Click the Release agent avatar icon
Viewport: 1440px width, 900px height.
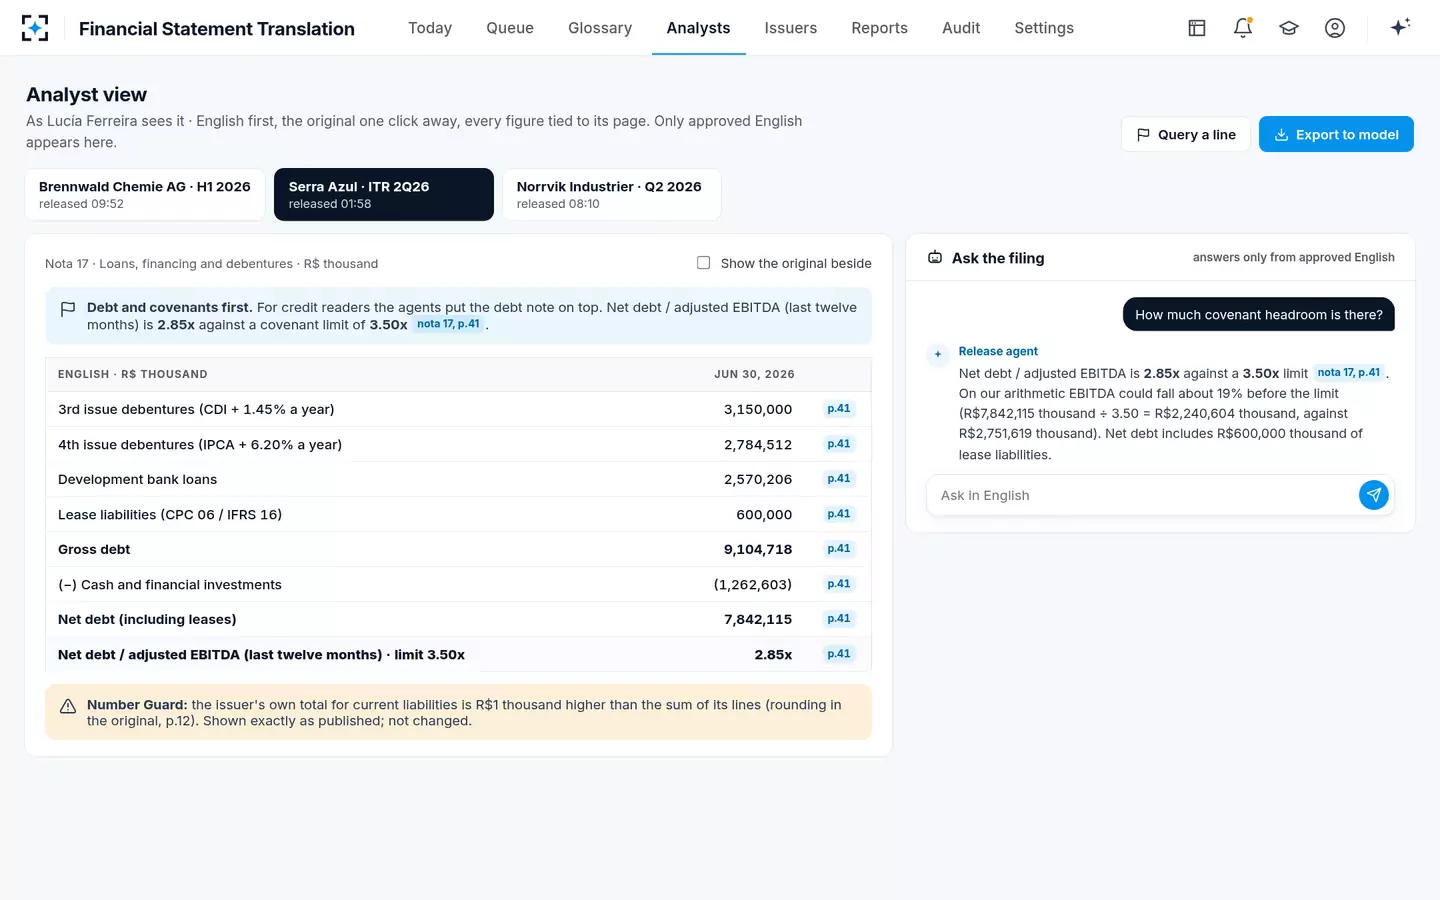938,354
